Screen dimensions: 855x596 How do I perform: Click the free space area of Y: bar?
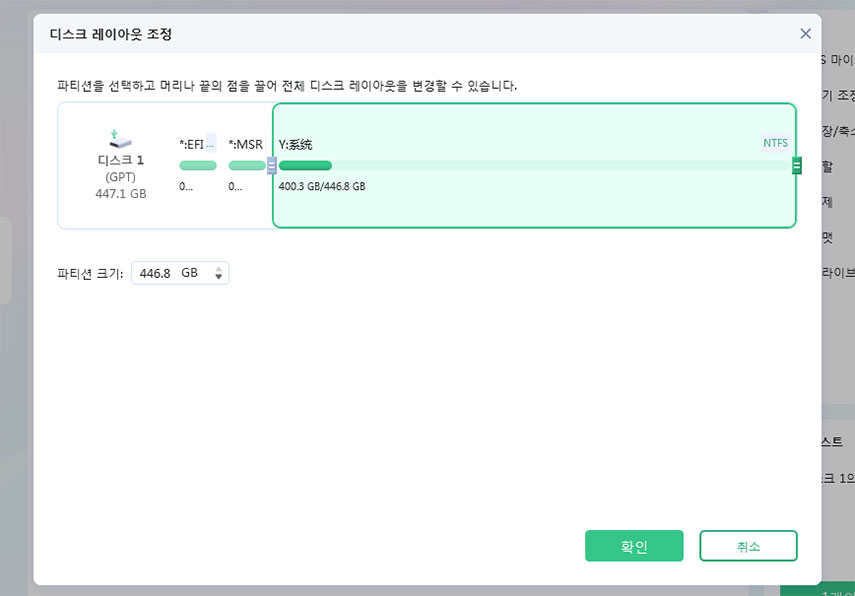[x=560, y=166]
